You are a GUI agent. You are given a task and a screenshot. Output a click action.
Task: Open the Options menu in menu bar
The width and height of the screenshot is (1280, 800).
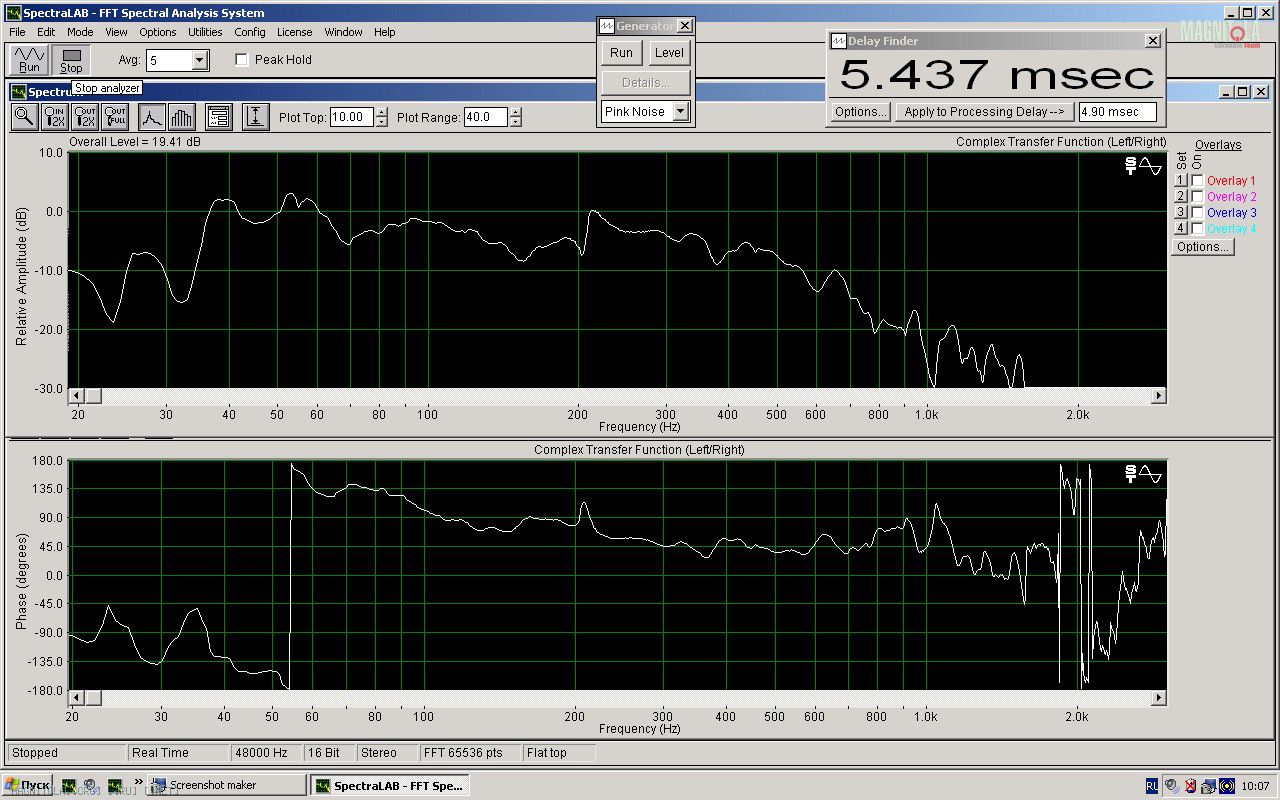(157, 32)
